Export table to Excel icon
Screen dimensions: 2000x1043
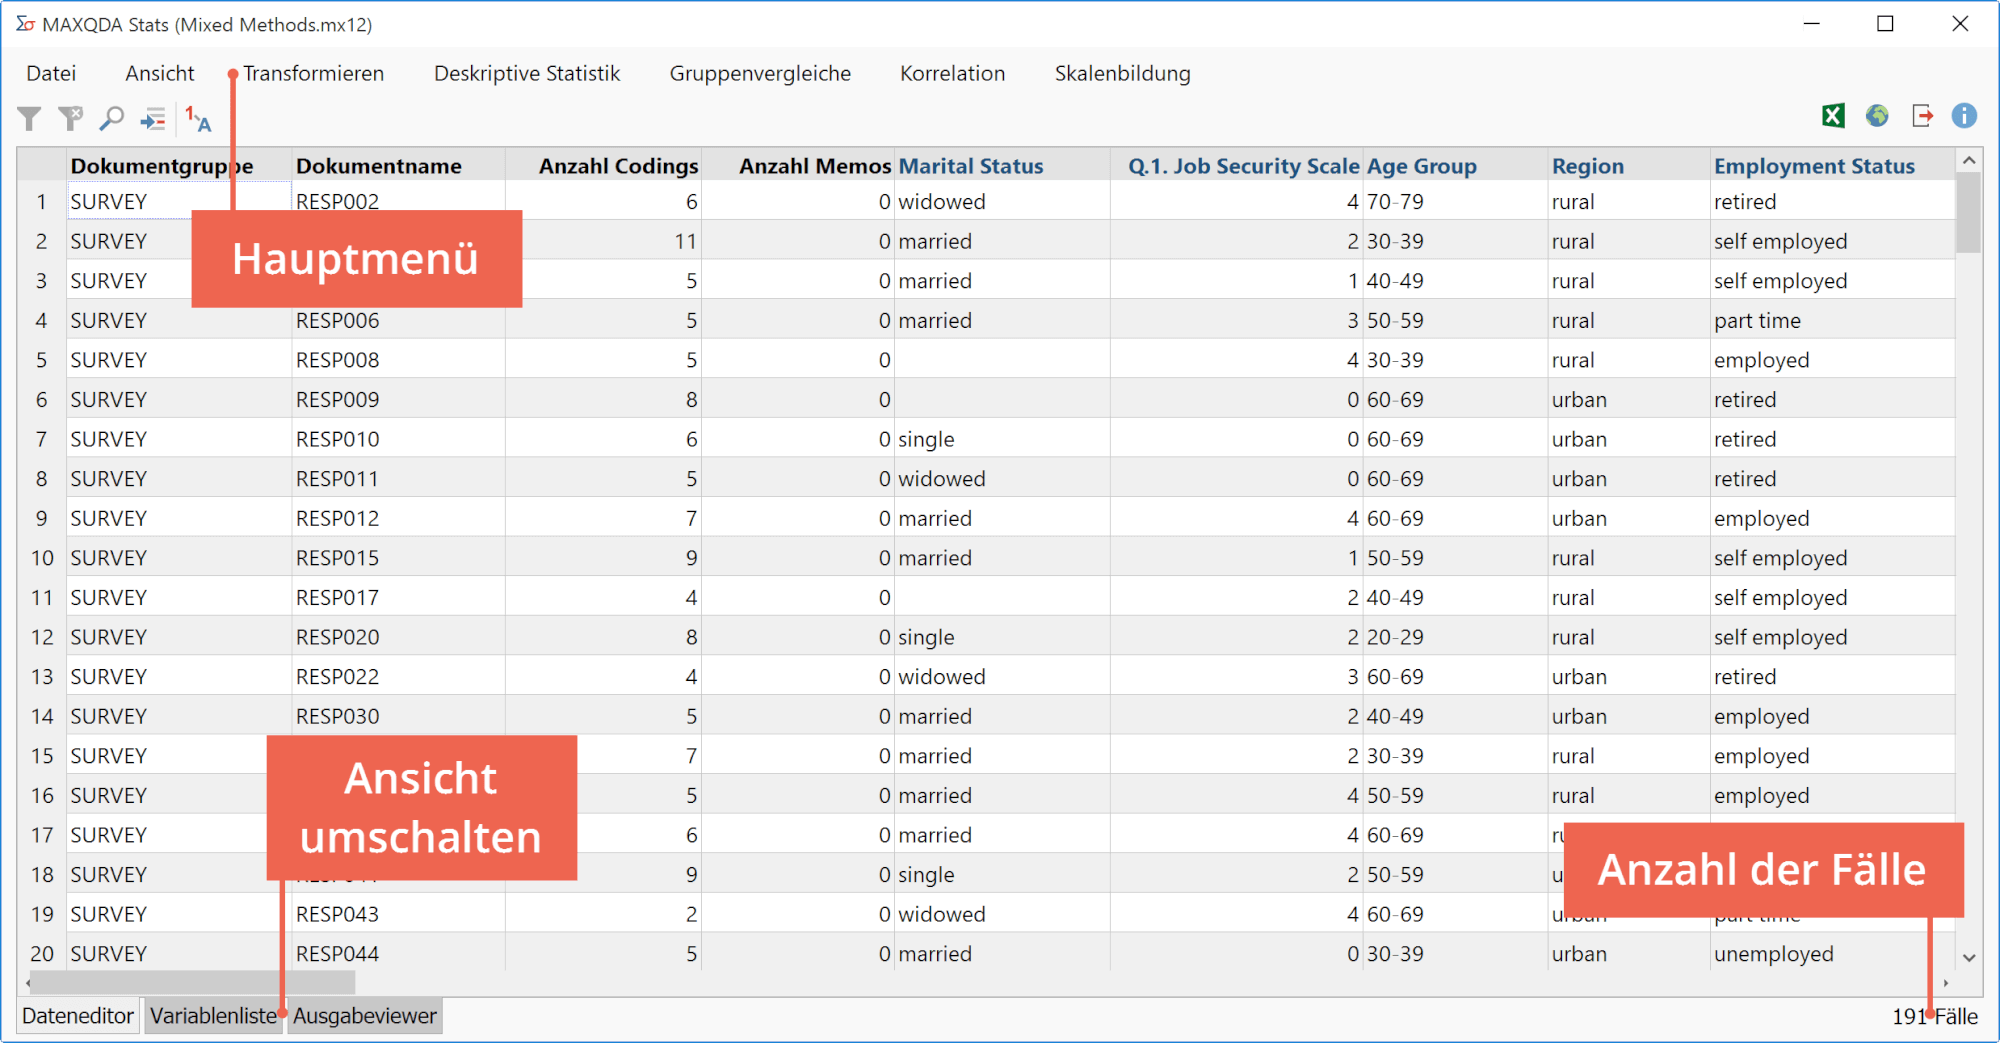(x=1833, y=116)
